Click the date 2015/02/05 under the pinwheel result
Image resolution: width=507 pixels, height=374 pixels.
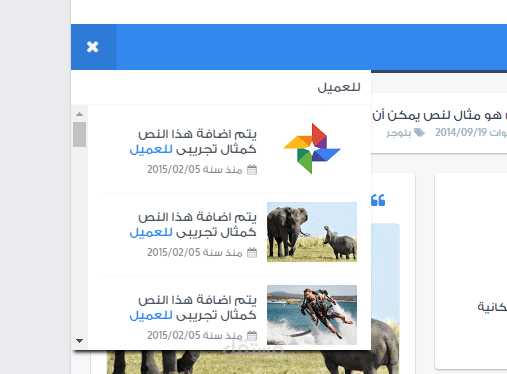(x=174, y=169)
